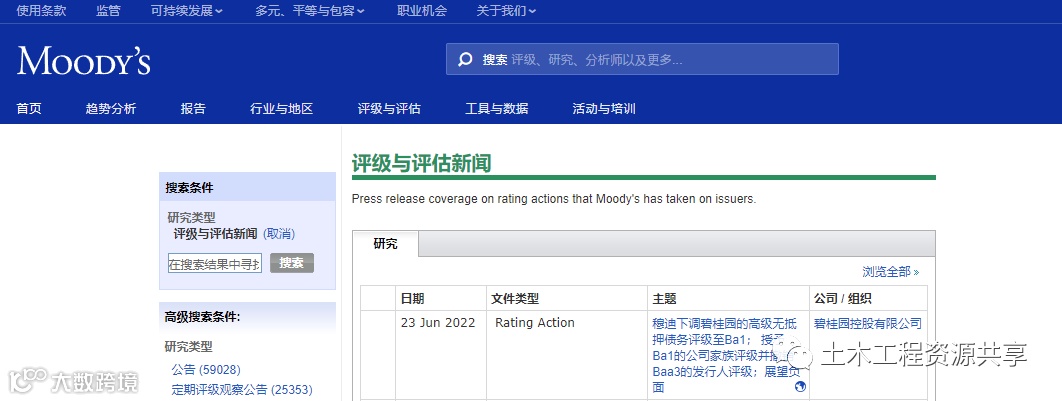Go to 首页 in the navigation bar
1062x401 pixels.
[x=29, y=108]
